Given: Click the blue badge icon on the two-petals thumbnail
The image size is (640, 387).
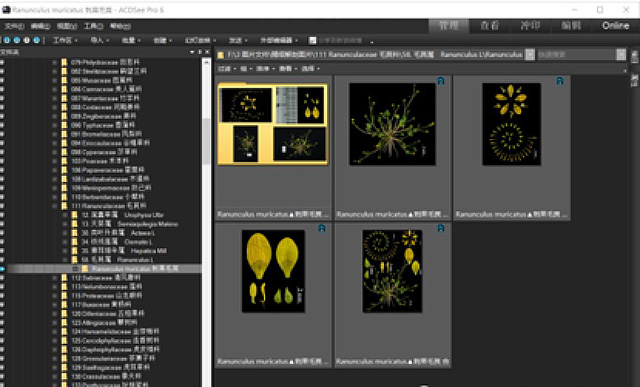Looking at the screenshot, I should click(x=322, y=228).
